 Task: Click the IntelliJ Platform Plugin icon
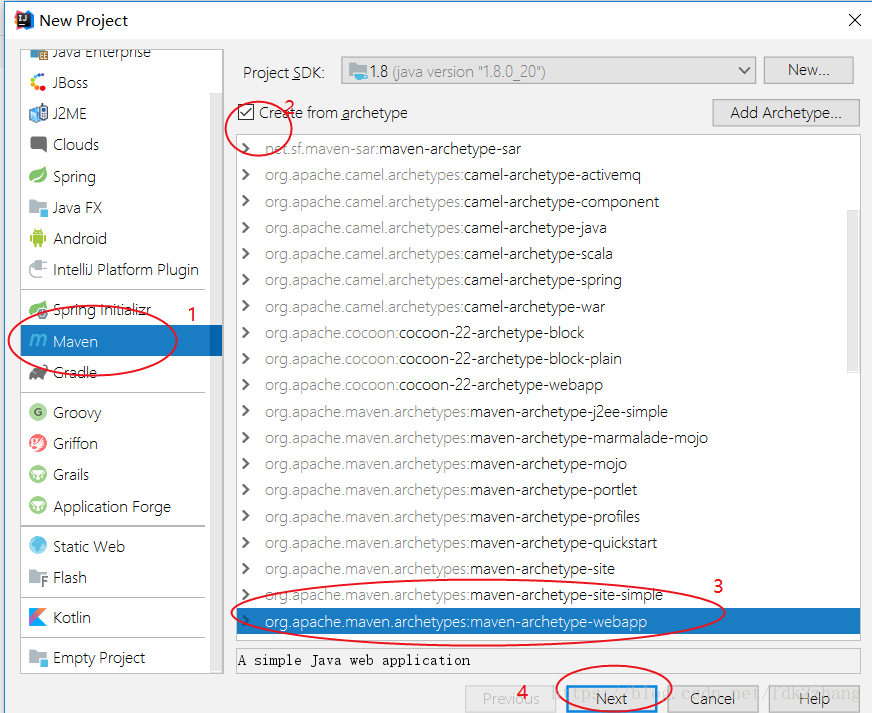tap(38, 269)
